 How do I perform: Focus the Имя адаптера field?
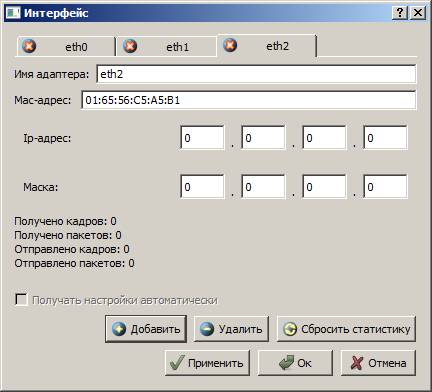tap(256, 74)
